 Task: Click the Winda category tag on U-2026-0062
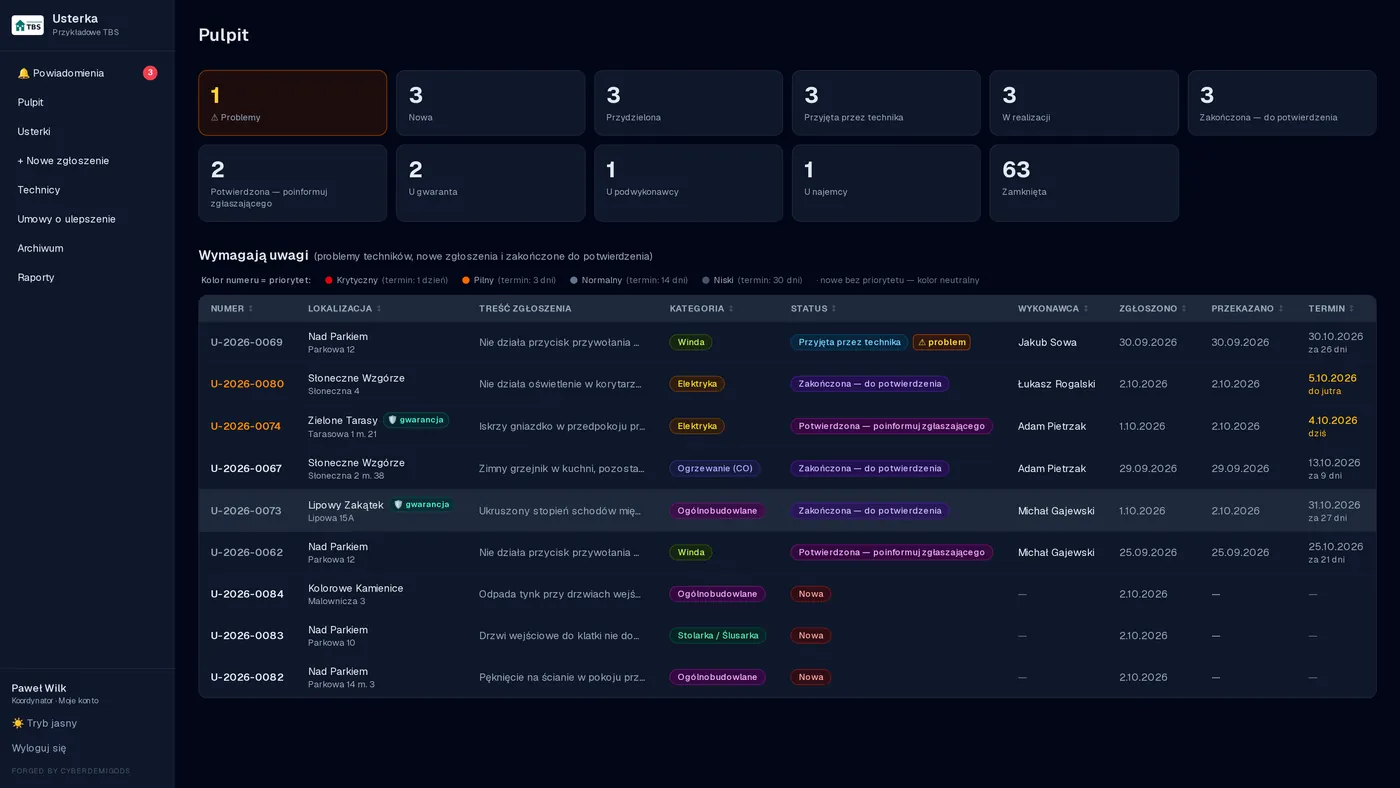click(691, 552)
